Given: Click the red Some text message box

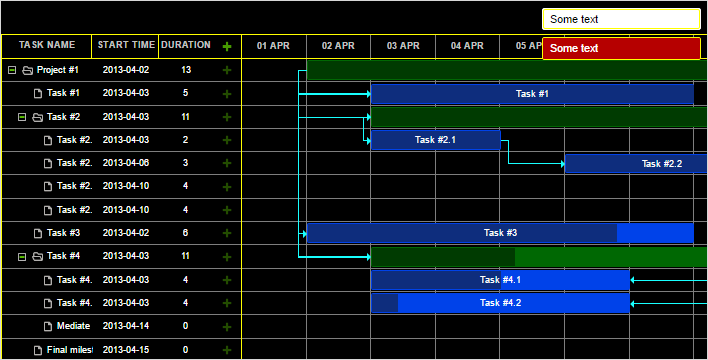Looking at the screenshot, I should pos(621,48).
